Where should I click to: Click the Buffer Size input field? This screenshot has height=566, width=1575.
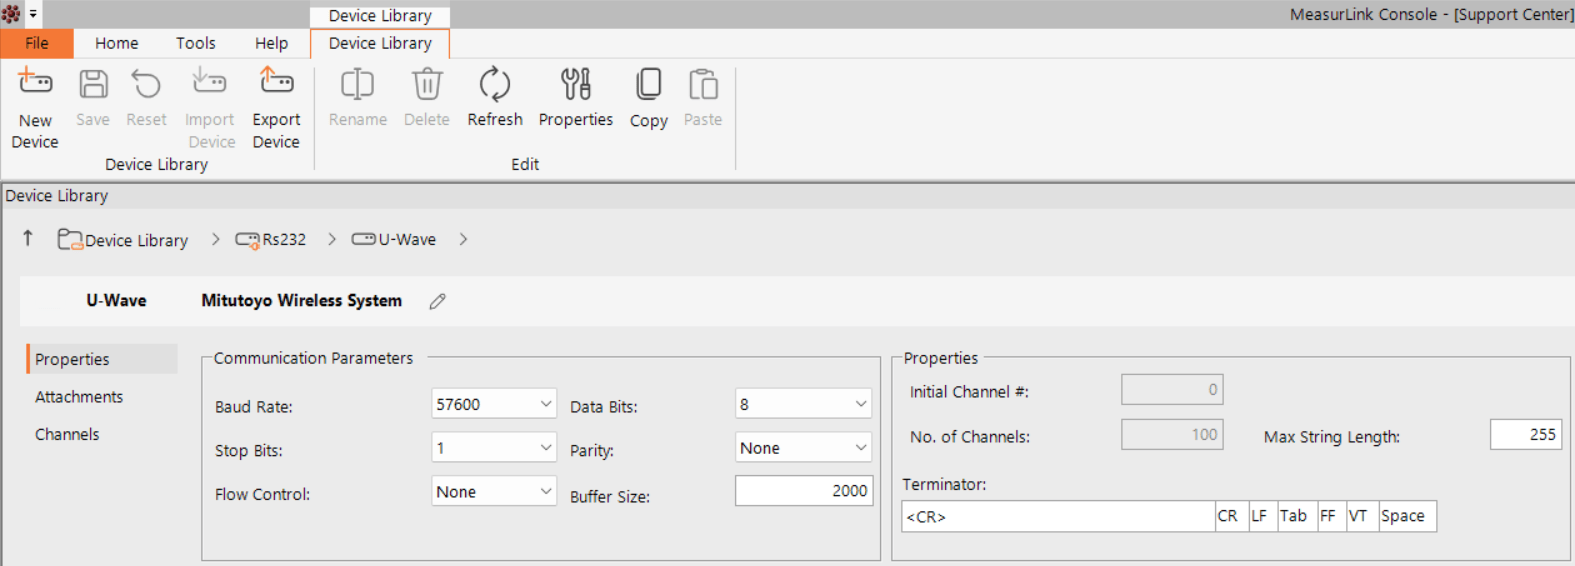[x=804, y=491]
